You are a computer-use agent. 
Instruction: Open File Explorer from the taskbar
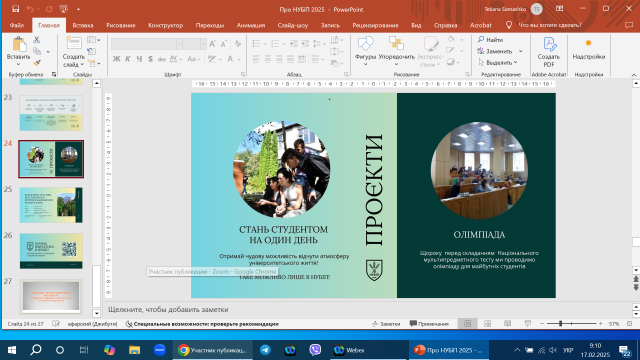pyautogui.click(x=134, y=350)
